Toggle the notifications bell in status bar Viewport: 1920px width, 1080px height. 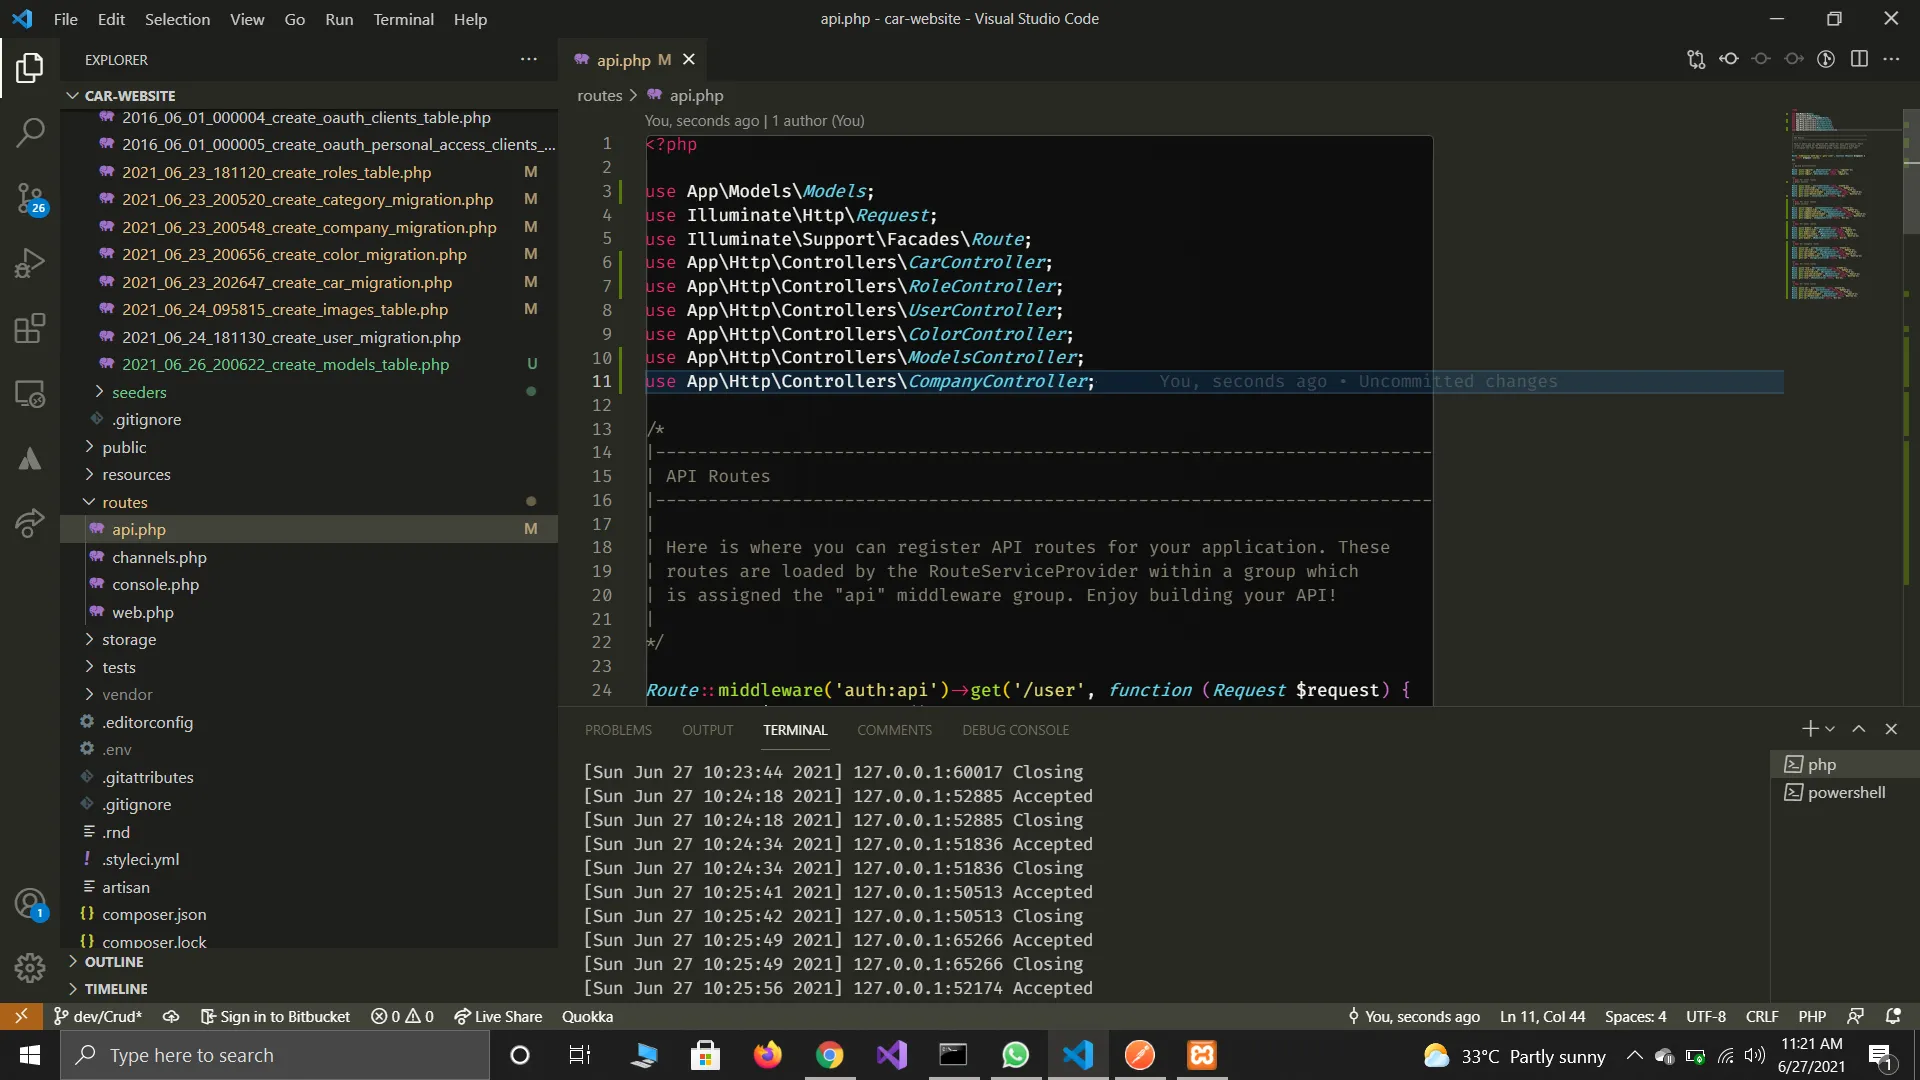1893,1016
